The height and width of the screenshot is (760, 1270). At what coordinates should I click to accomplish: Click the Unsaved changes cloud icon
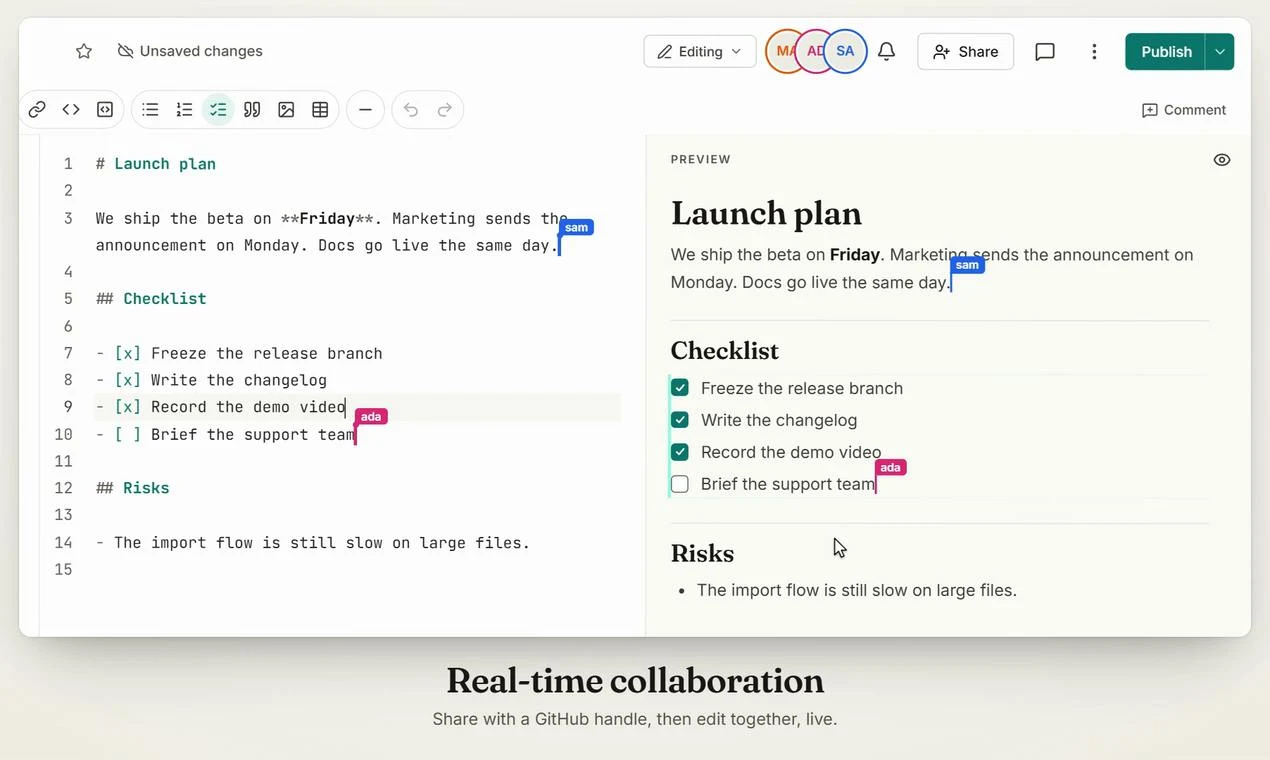(125, 51)
